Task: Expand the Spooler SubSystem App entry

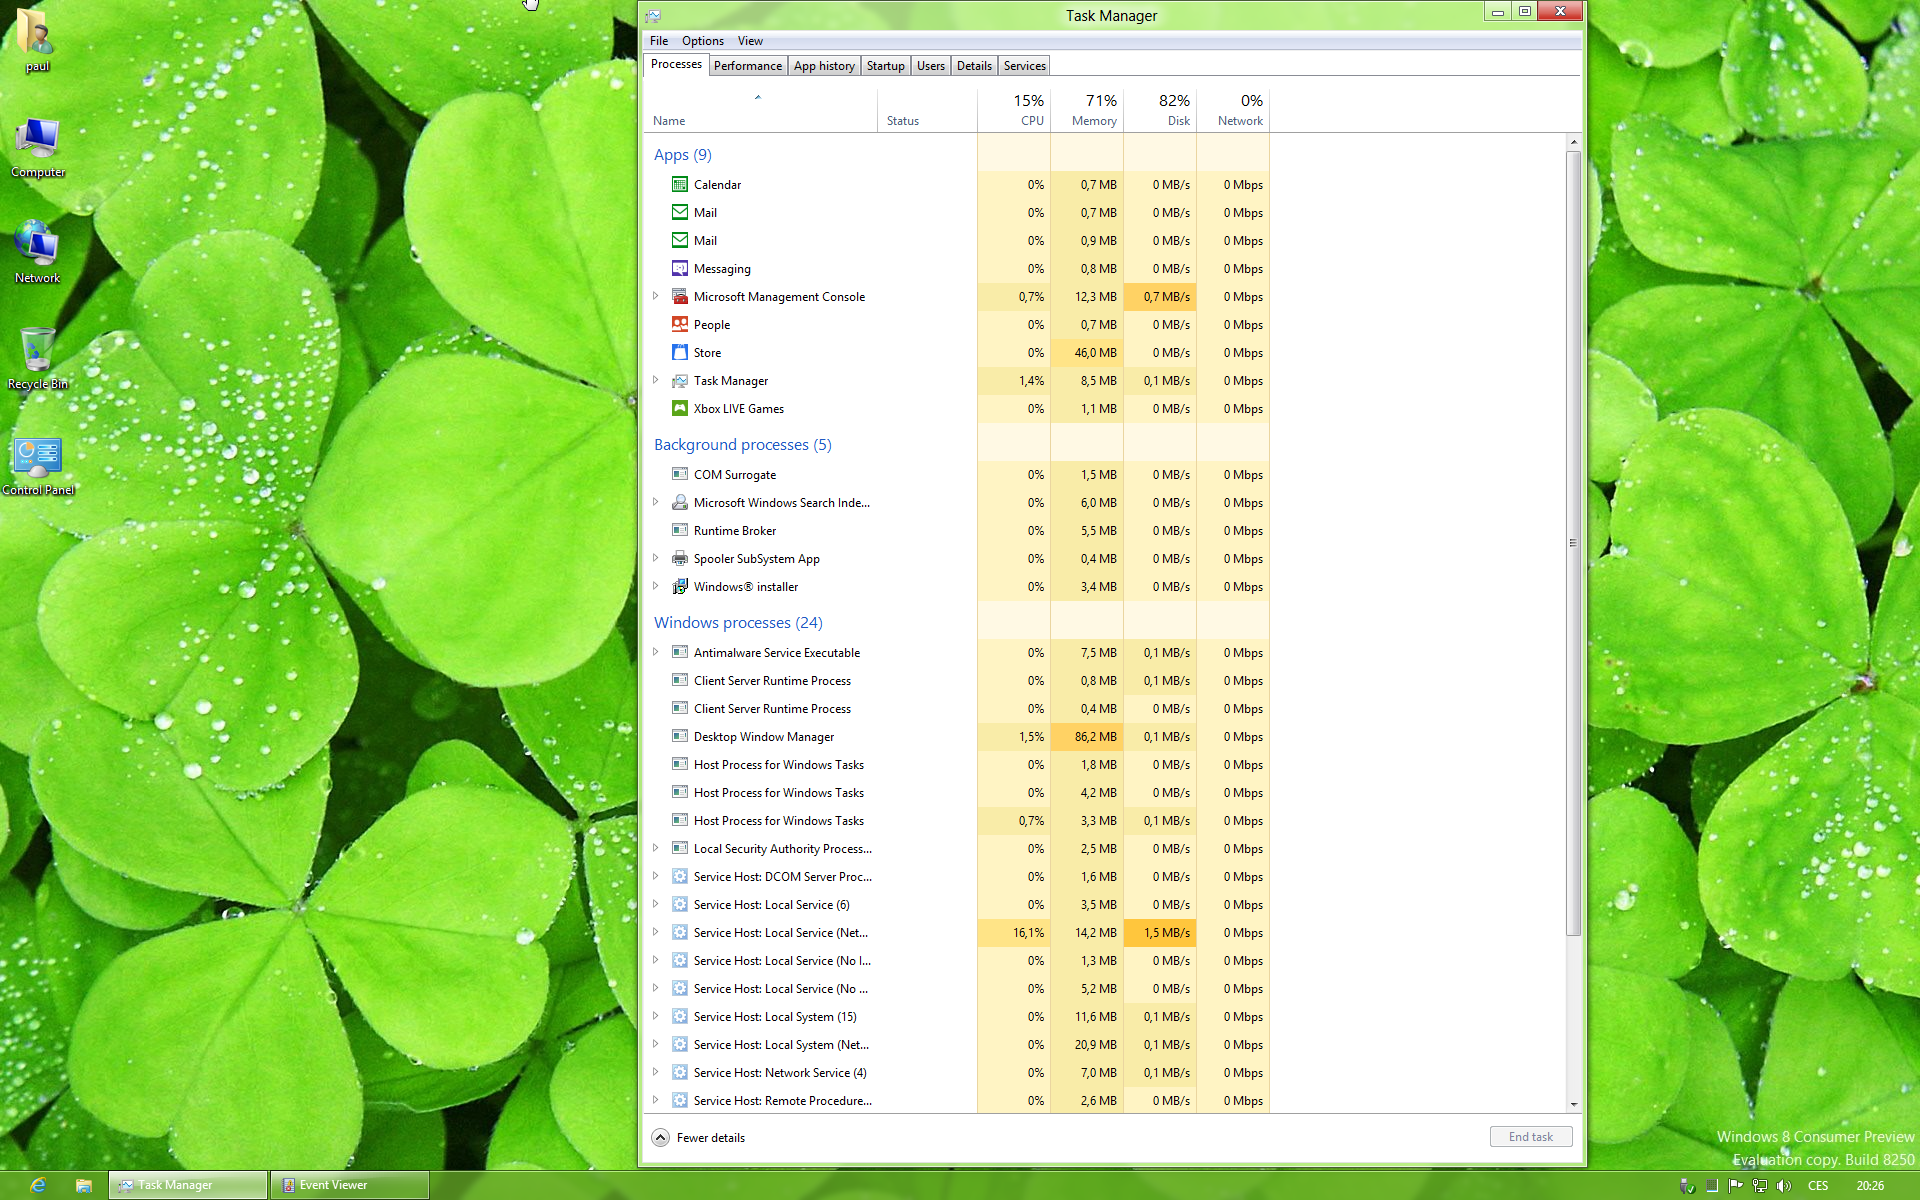Action: pyautogui.click(x=656, y=558)
